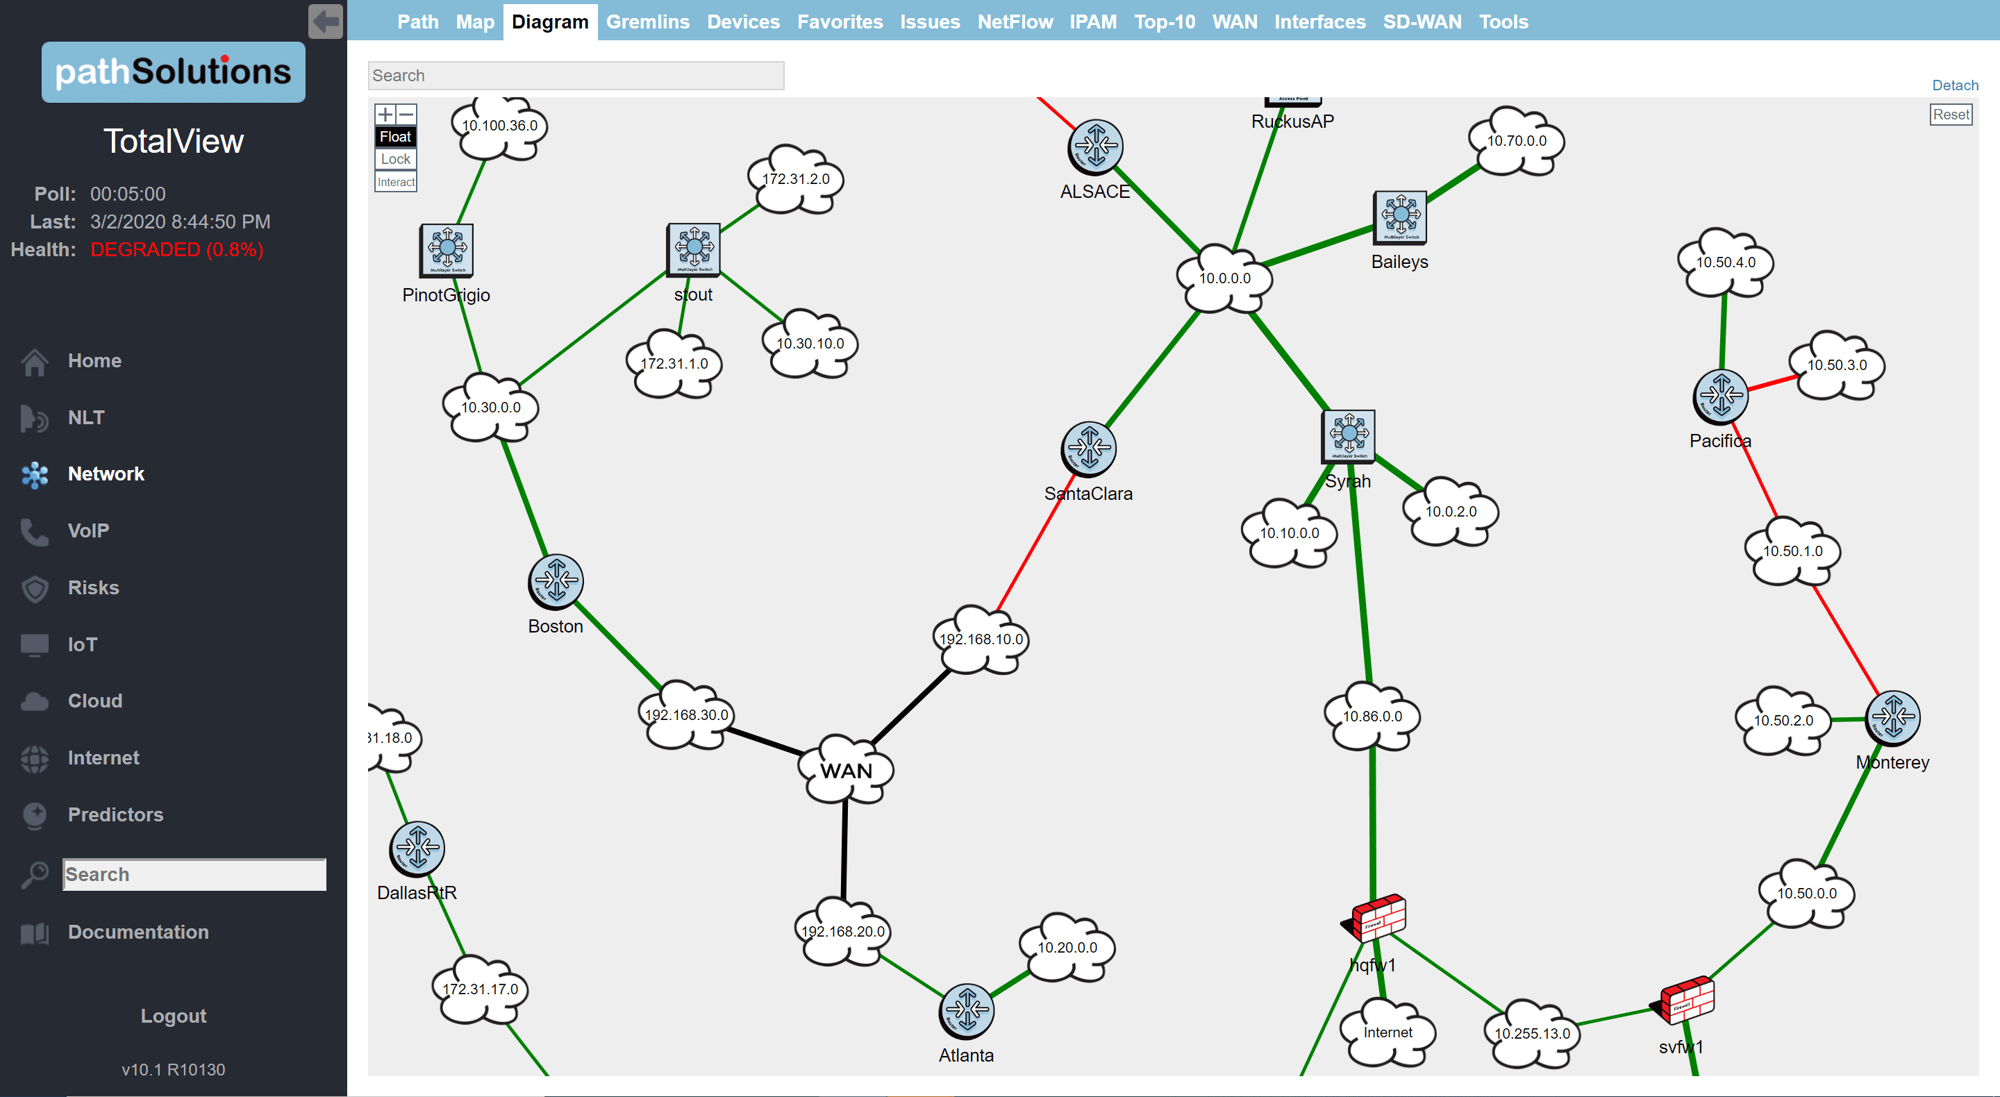
Task: Open the Tools tab
Action: point(1504,21)
